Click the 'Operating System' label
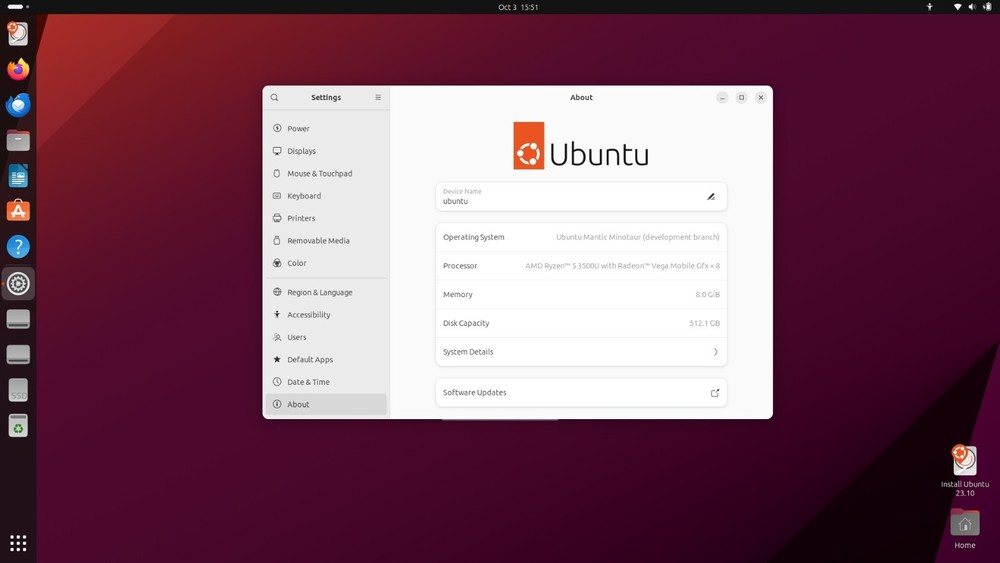The height and width of the screenshot is (563, 1000). pos(474,237)
